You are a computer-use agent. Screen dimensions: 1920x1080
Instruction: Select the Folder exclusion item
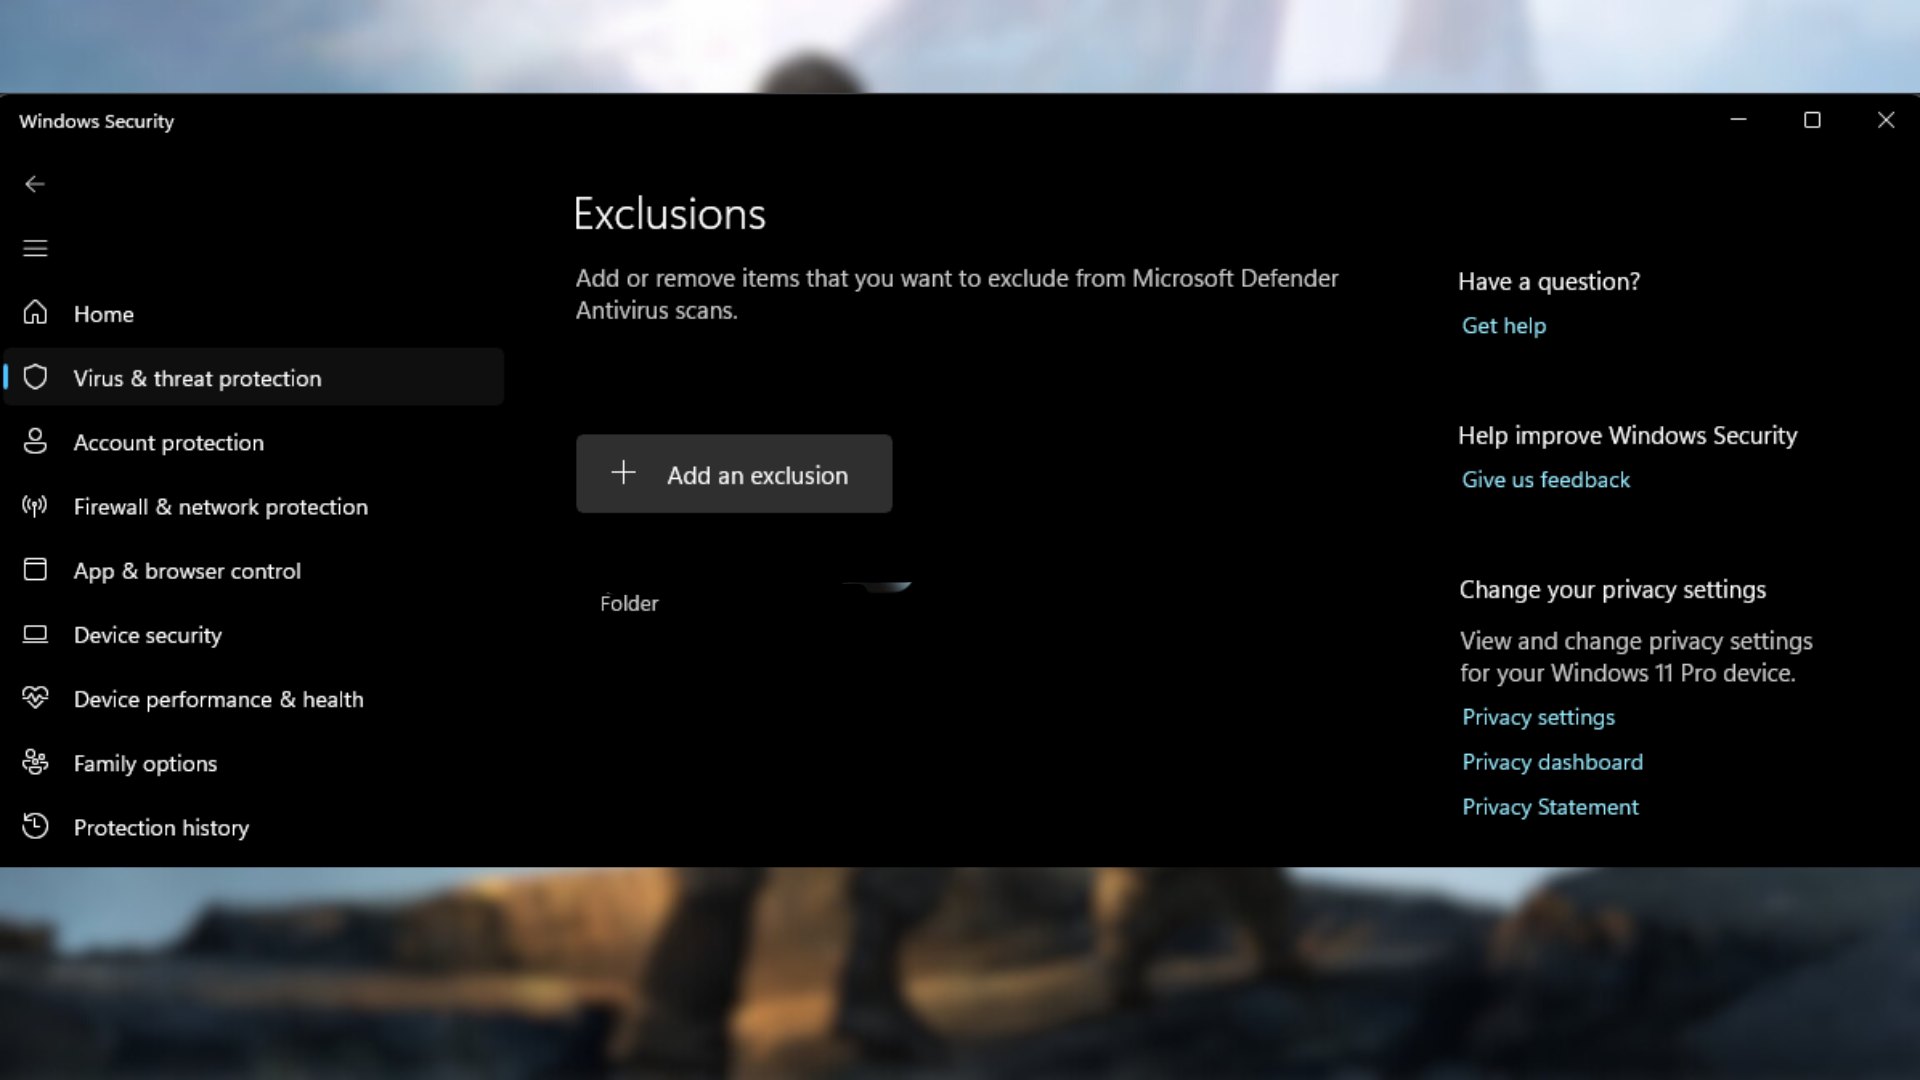point(629,603)
